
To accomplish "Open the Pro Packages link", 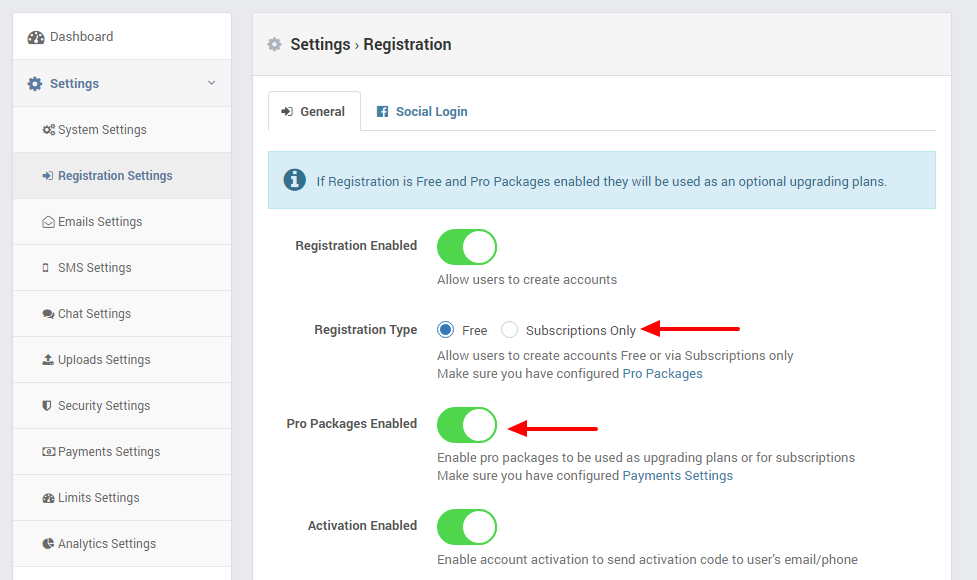I will [x=662, y=374].
